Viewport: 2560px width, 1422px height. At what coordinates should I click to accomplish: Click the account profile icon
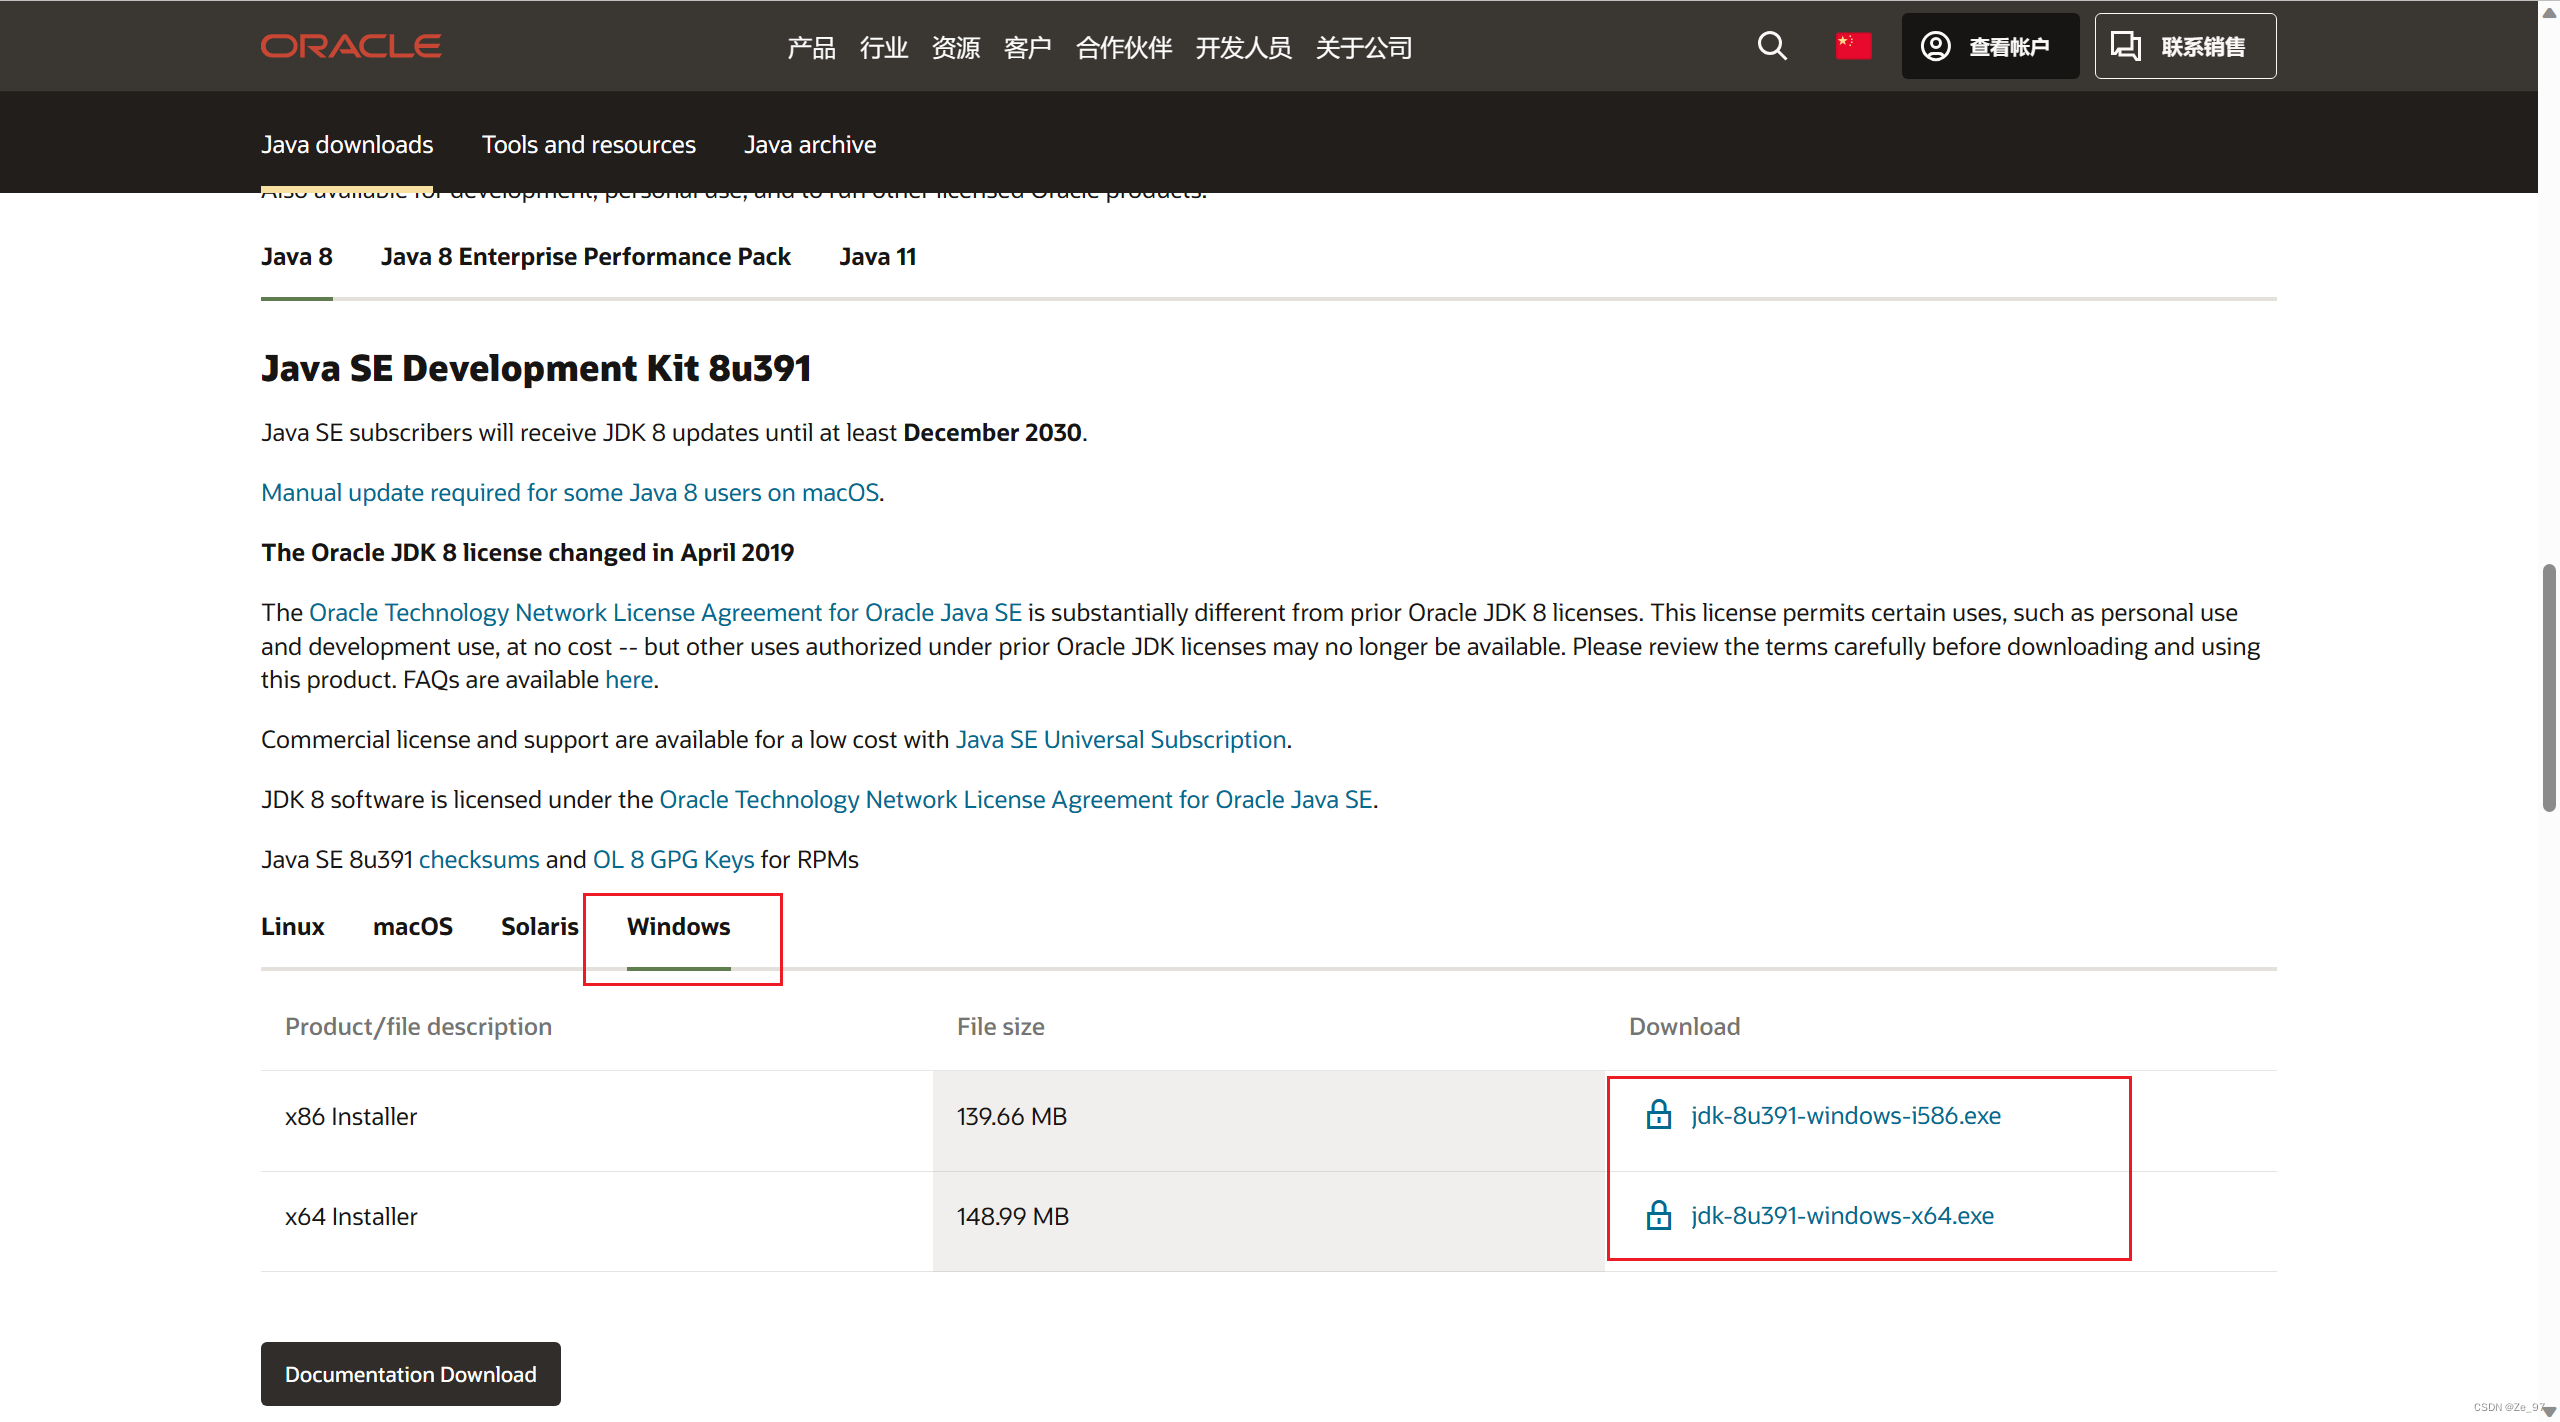[x=1936, y=46]
